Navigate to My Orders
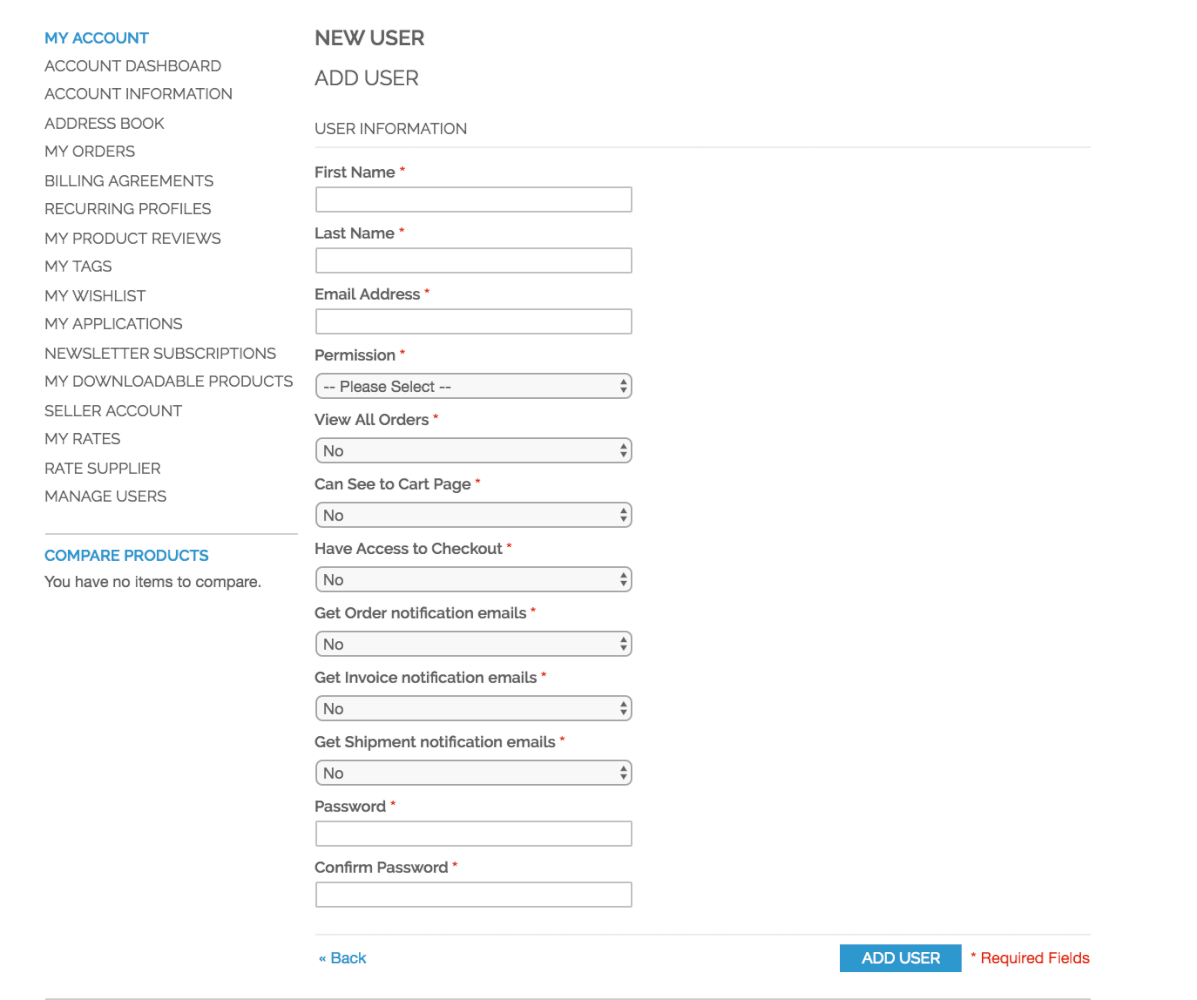 [x=90, y=152]
